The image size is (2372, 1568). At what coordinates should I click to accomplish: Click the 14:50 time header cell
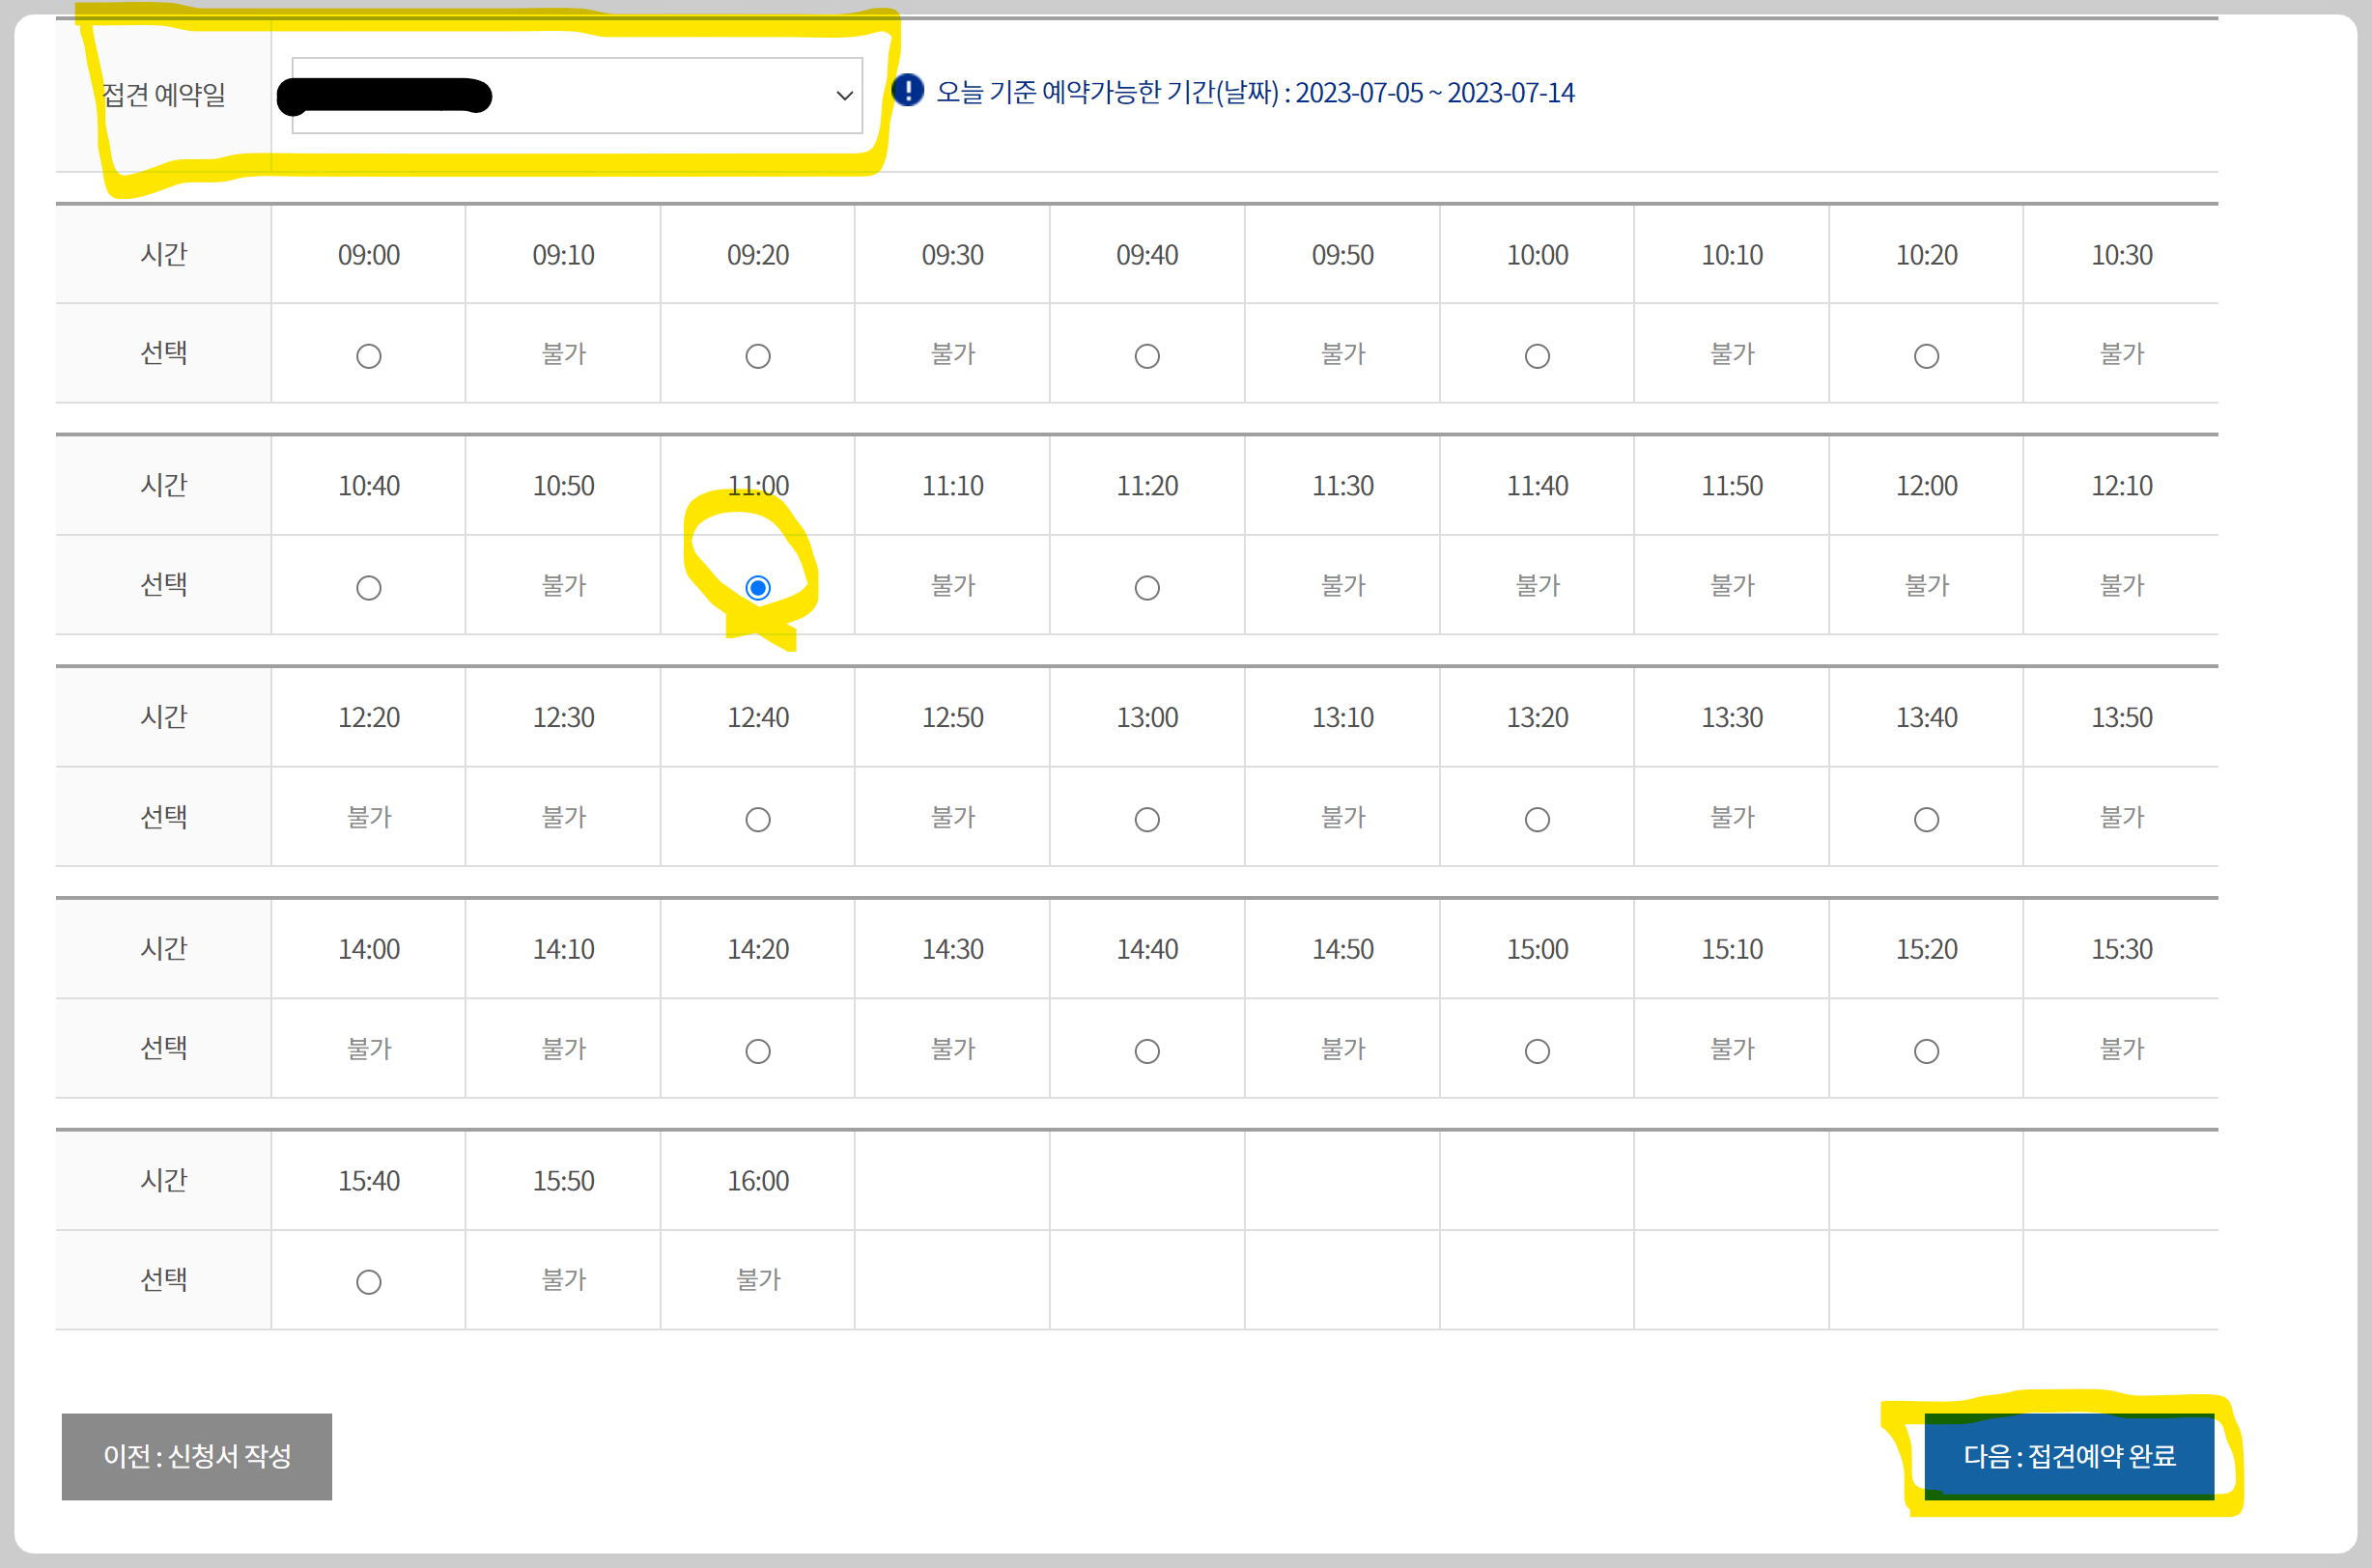click(x=1342, y=949)
